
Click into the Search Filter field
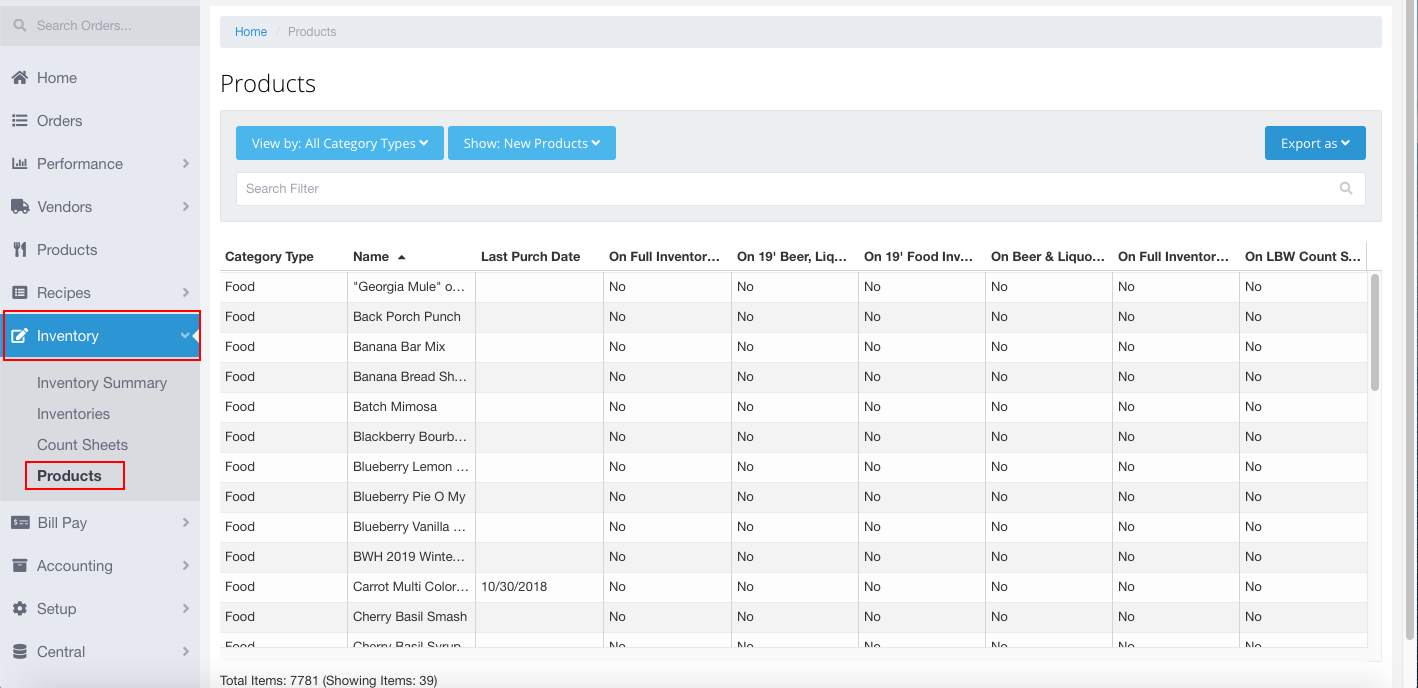tap(780, 188)
